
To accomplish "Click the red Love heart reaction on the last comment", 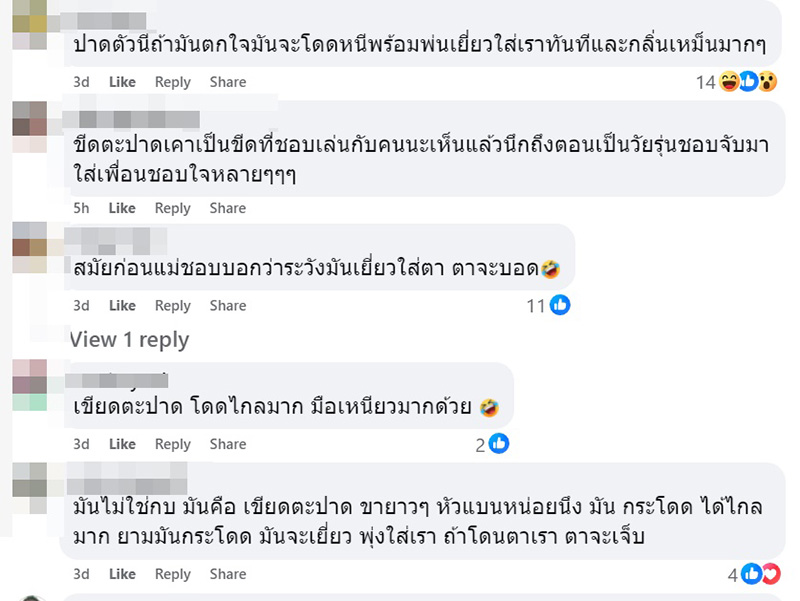I will tap(770, 574).
